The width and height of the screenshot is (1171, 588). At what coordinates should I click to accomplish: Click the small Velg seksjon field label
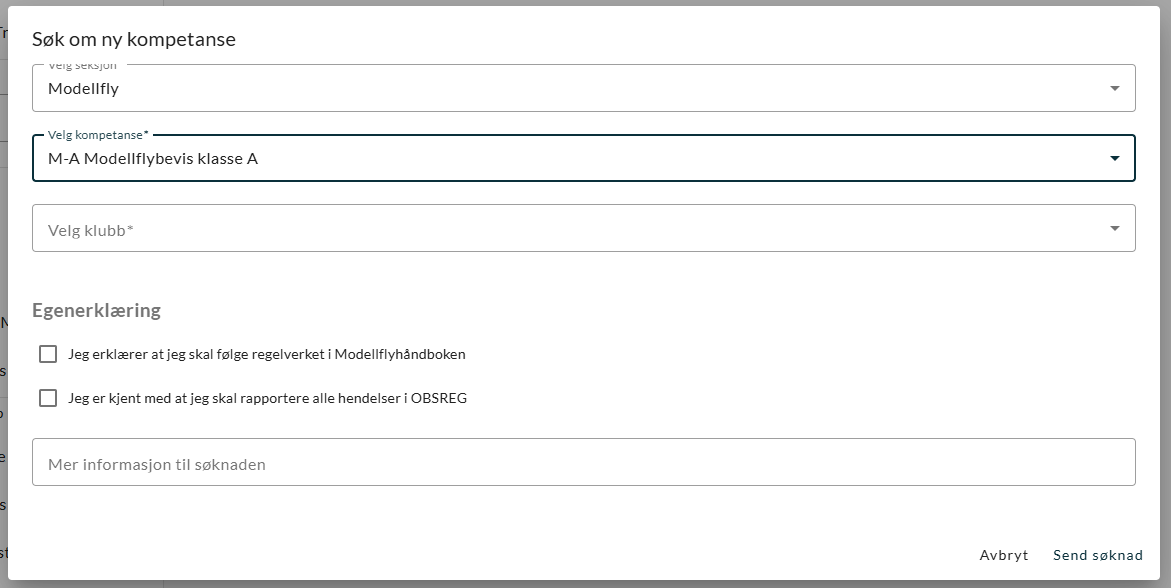(x=83, y=65)
